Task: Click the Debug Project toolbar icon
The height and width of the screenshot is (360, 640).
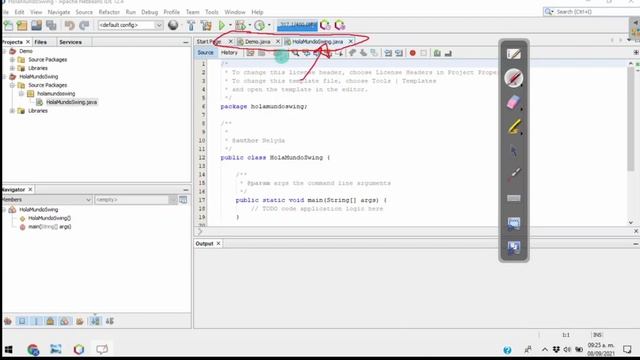Action: pos(240,25)
